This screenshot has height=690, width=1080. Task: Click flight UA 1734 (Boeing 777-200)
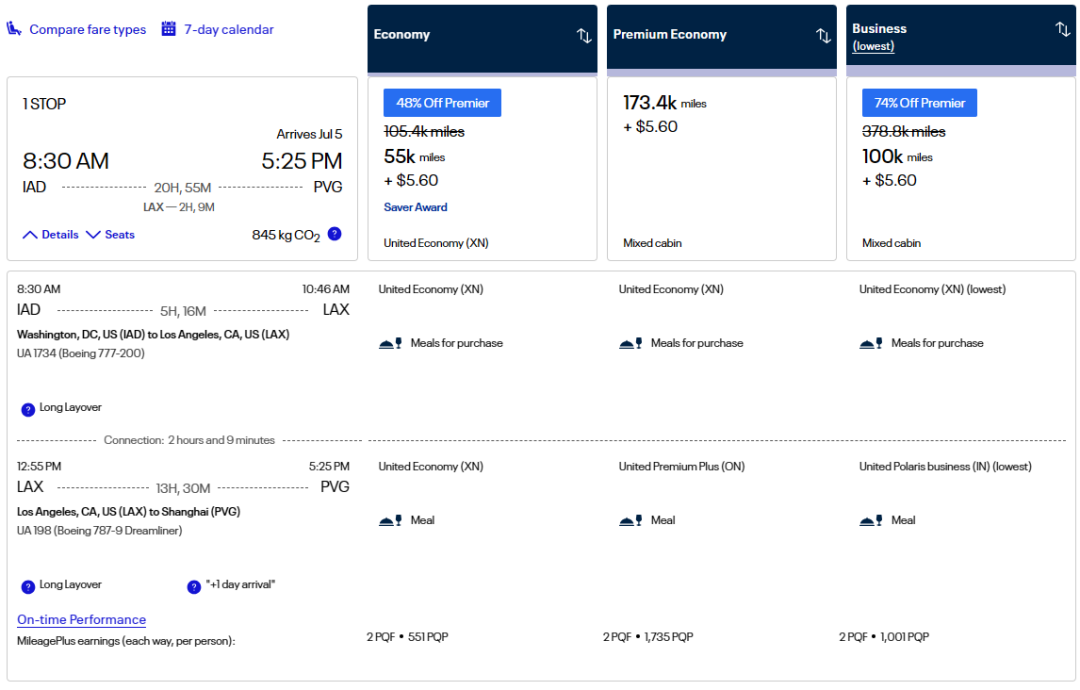click(x=81, y=353)
